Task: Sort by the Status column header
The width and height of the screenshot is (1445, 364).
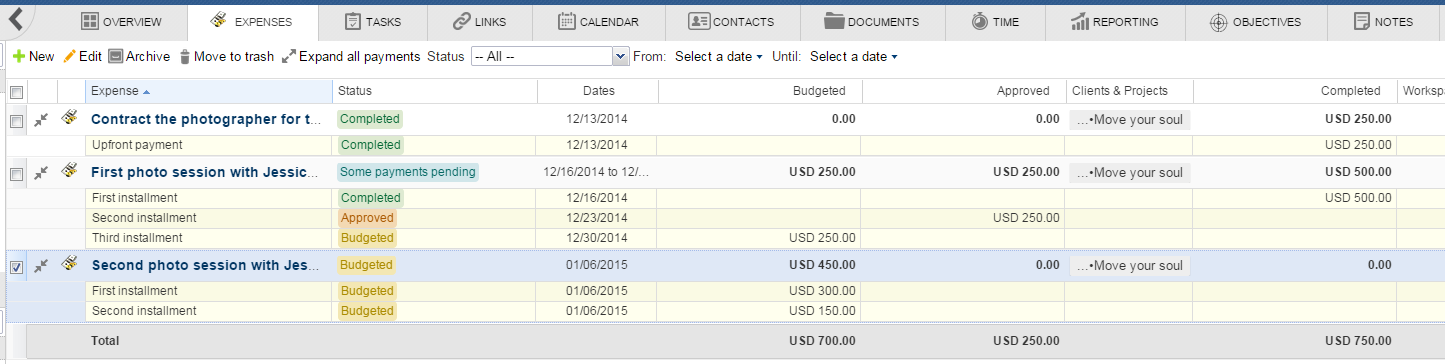Action: click(435, 91)
